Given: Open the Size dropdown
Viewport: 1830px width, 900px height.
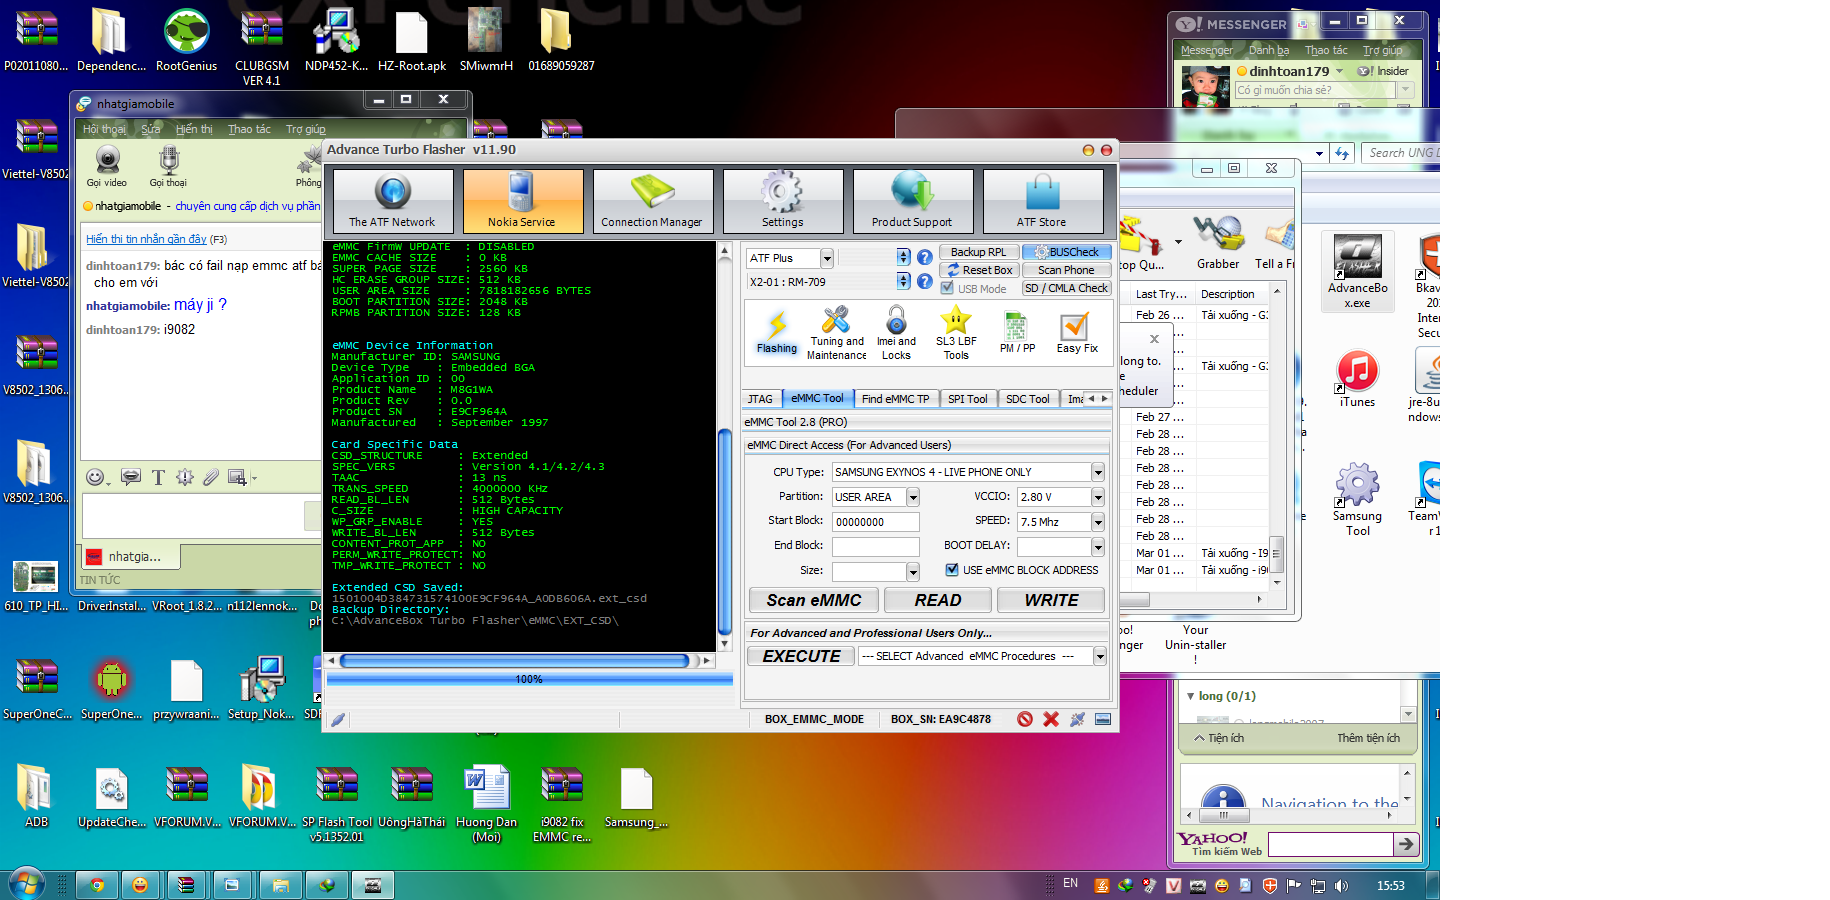Looking at the screenshot, I should 913,572.
